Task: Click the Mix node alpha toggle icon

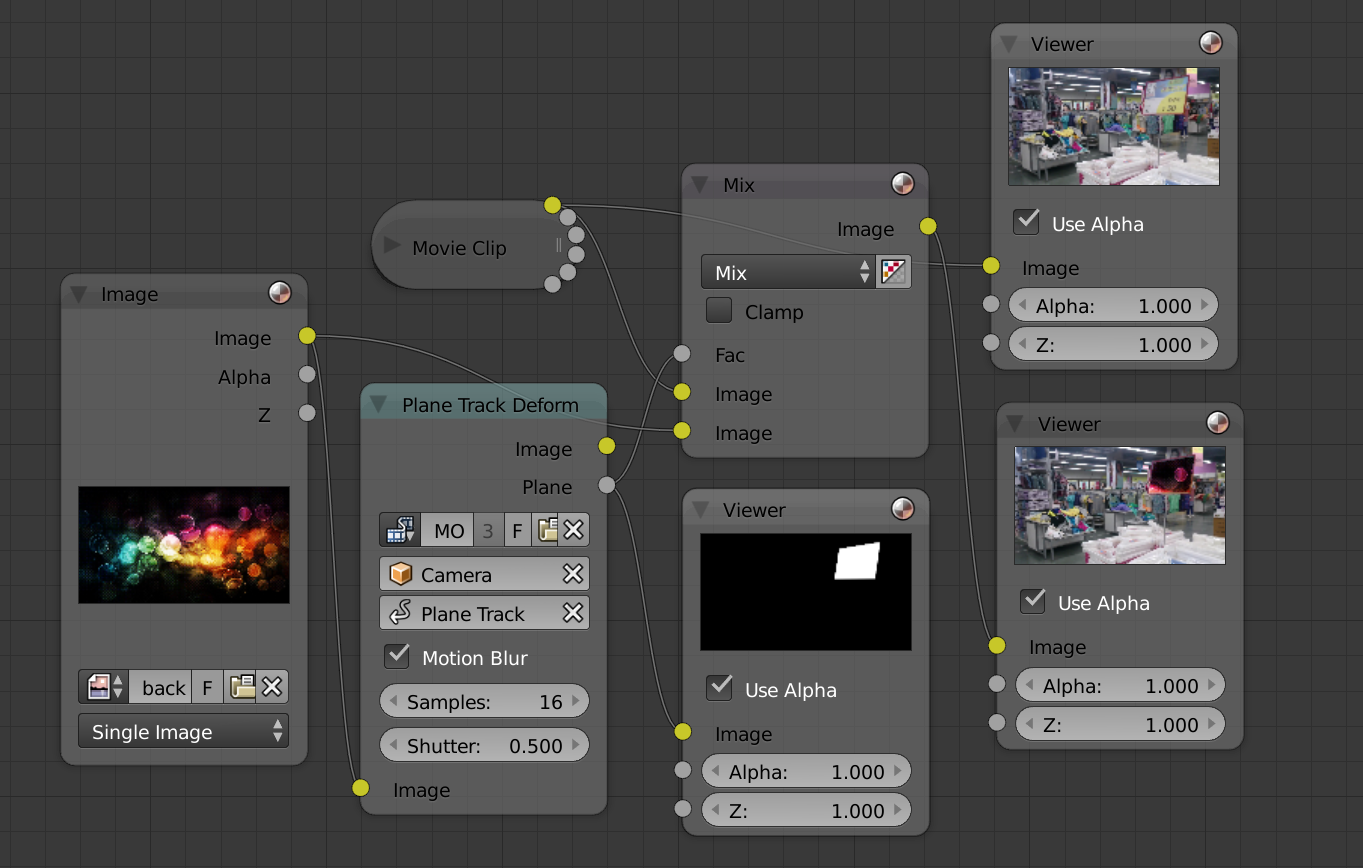Action: click(x=893, y=272)
